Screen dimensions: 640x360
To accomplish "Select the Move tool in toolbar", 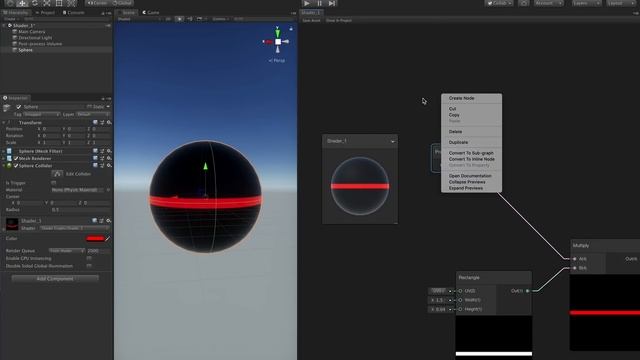I will pos(22,3).
